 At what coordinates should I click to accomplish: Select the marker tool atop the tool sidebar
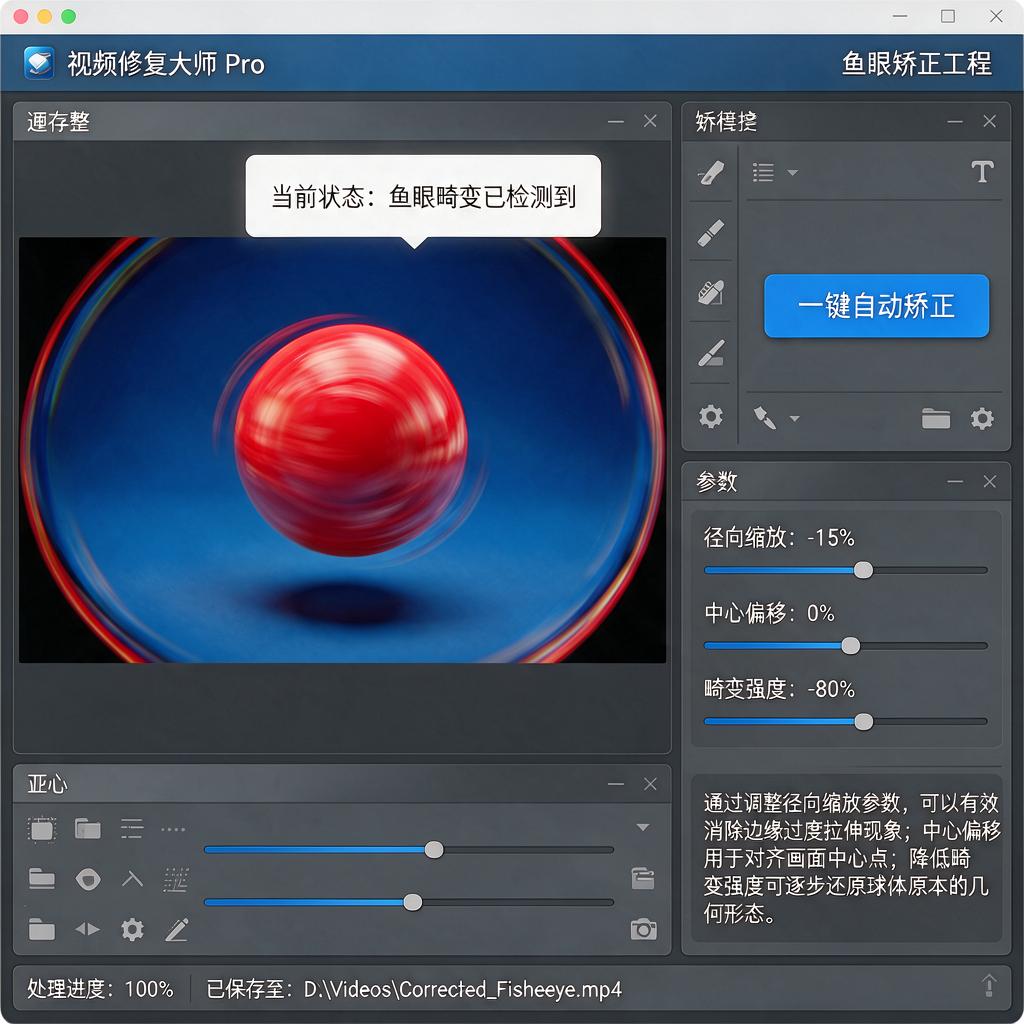tap(711, 173)
